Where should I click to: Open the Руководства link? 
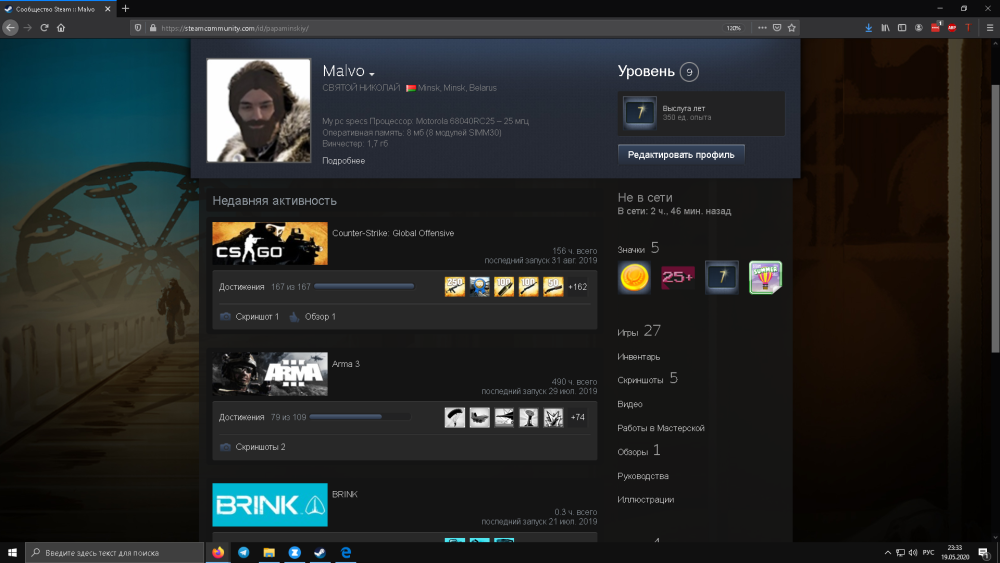(x=643, y=476)
